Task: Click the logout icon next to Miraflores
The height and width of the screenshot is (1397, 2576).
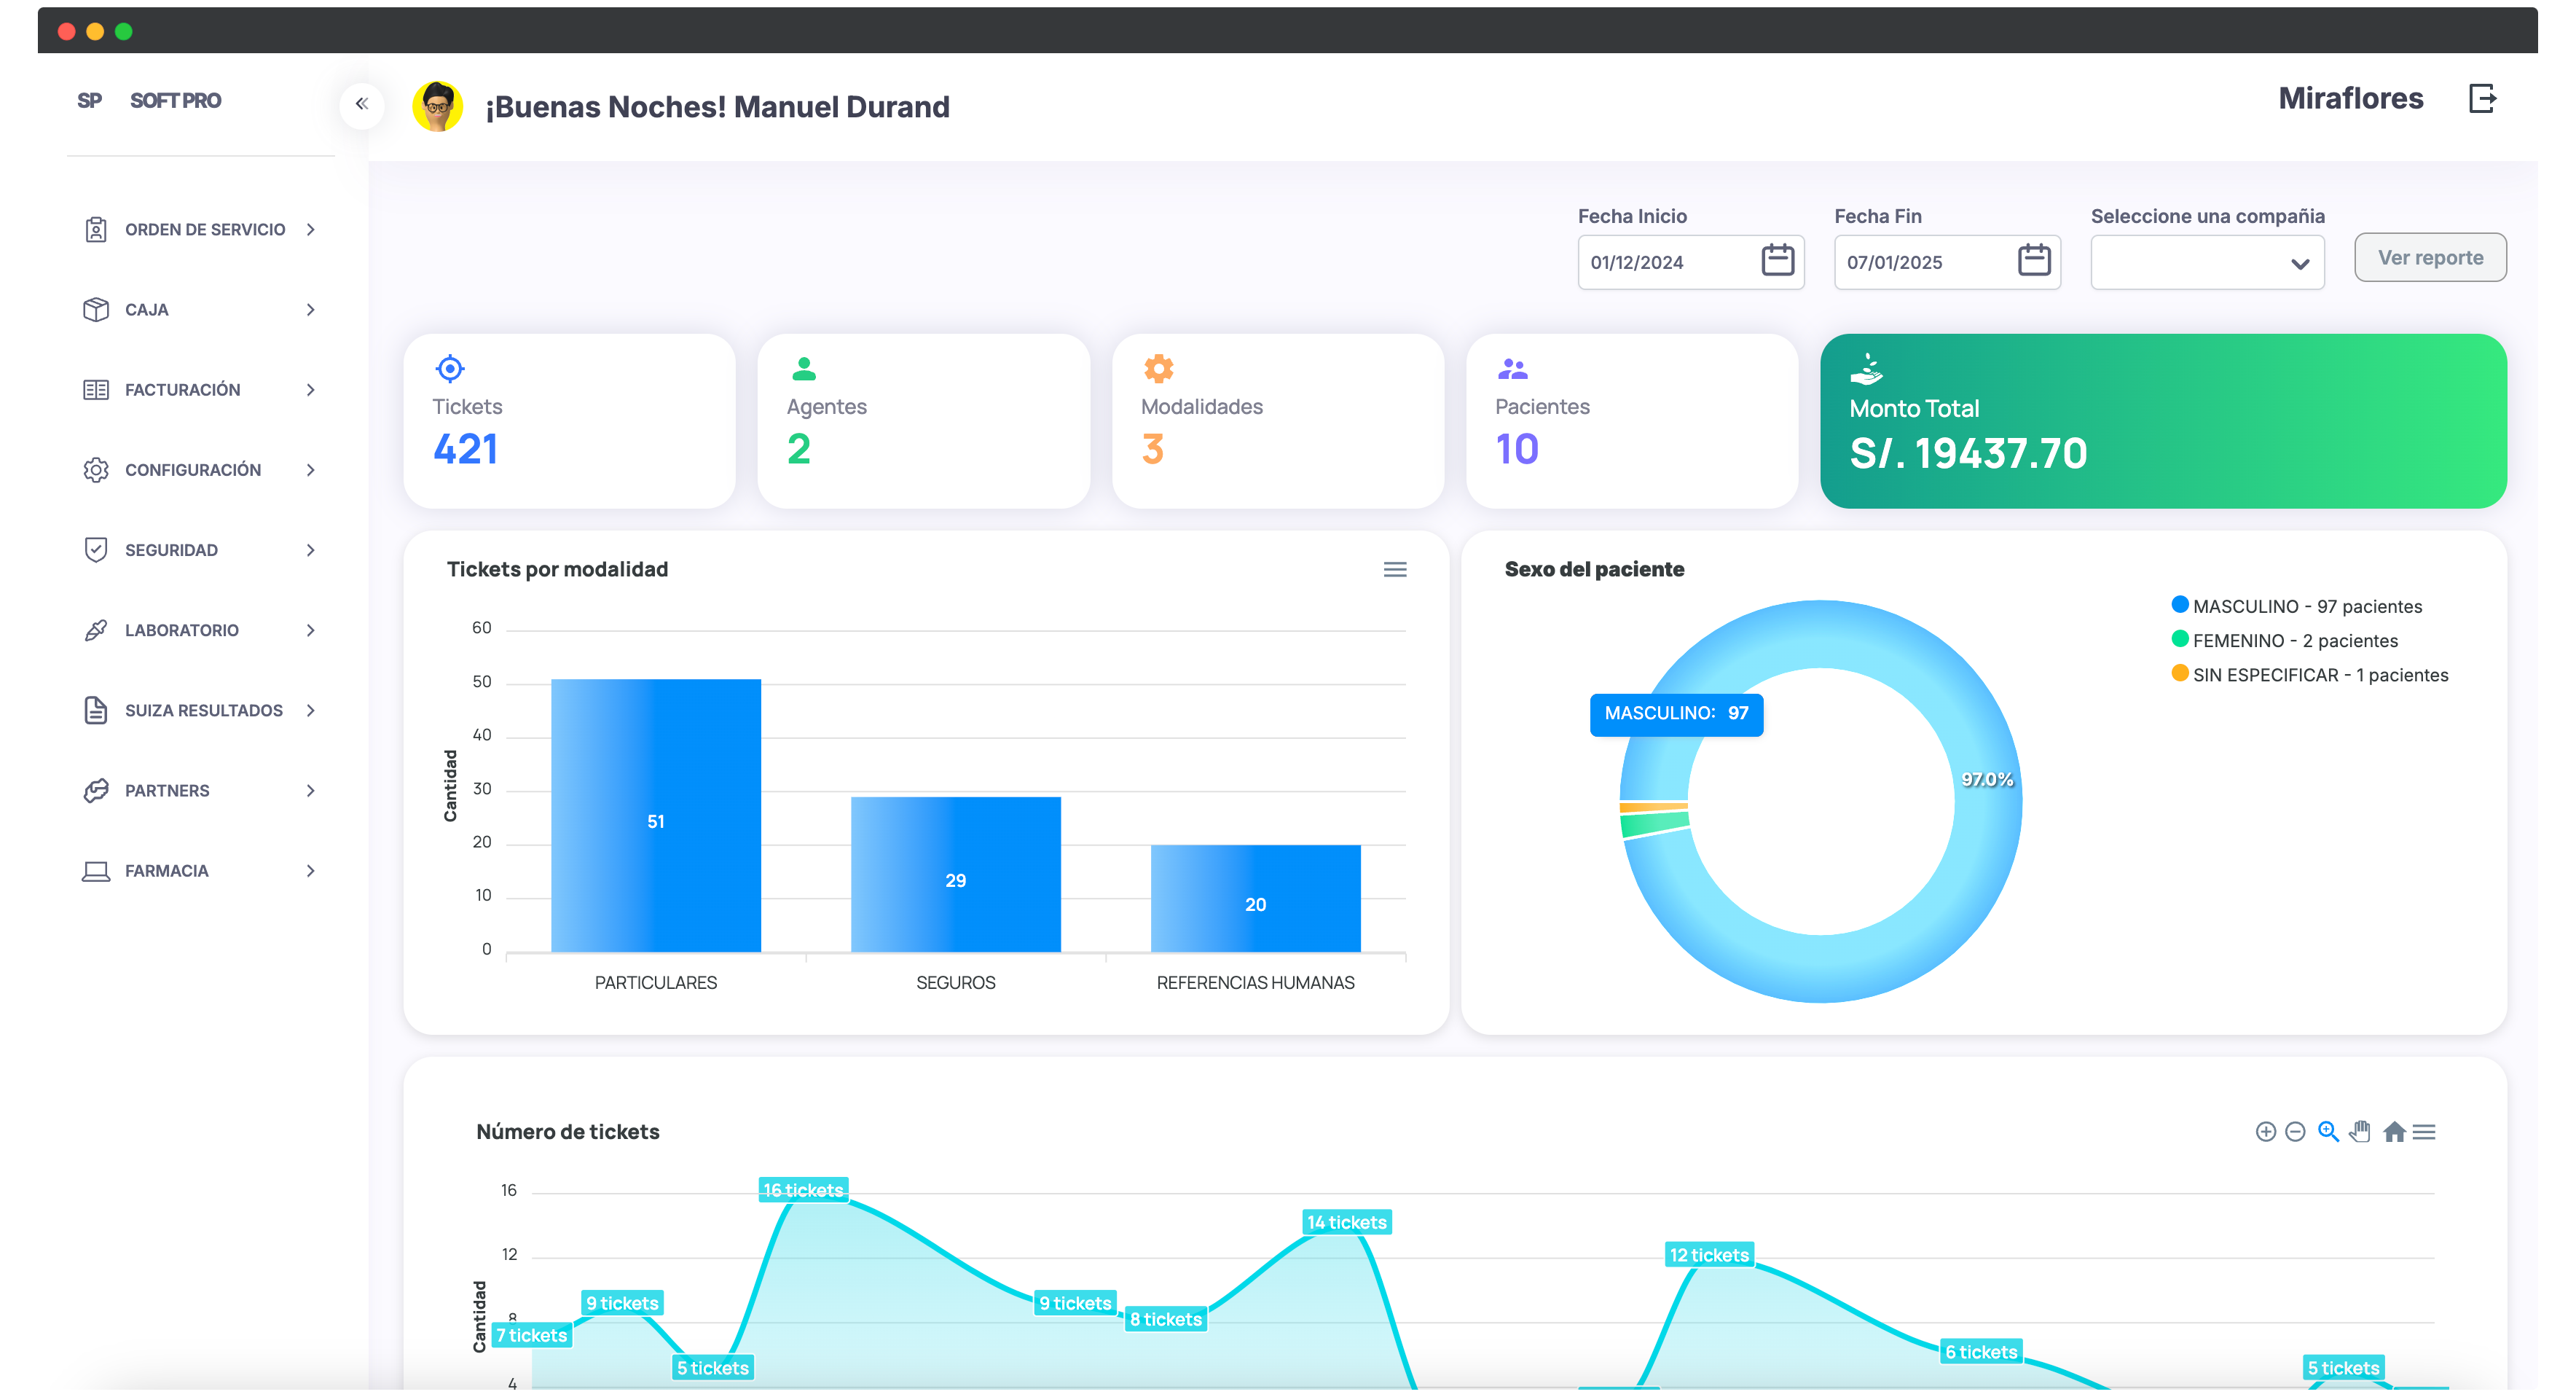Action: (2483, 99)
